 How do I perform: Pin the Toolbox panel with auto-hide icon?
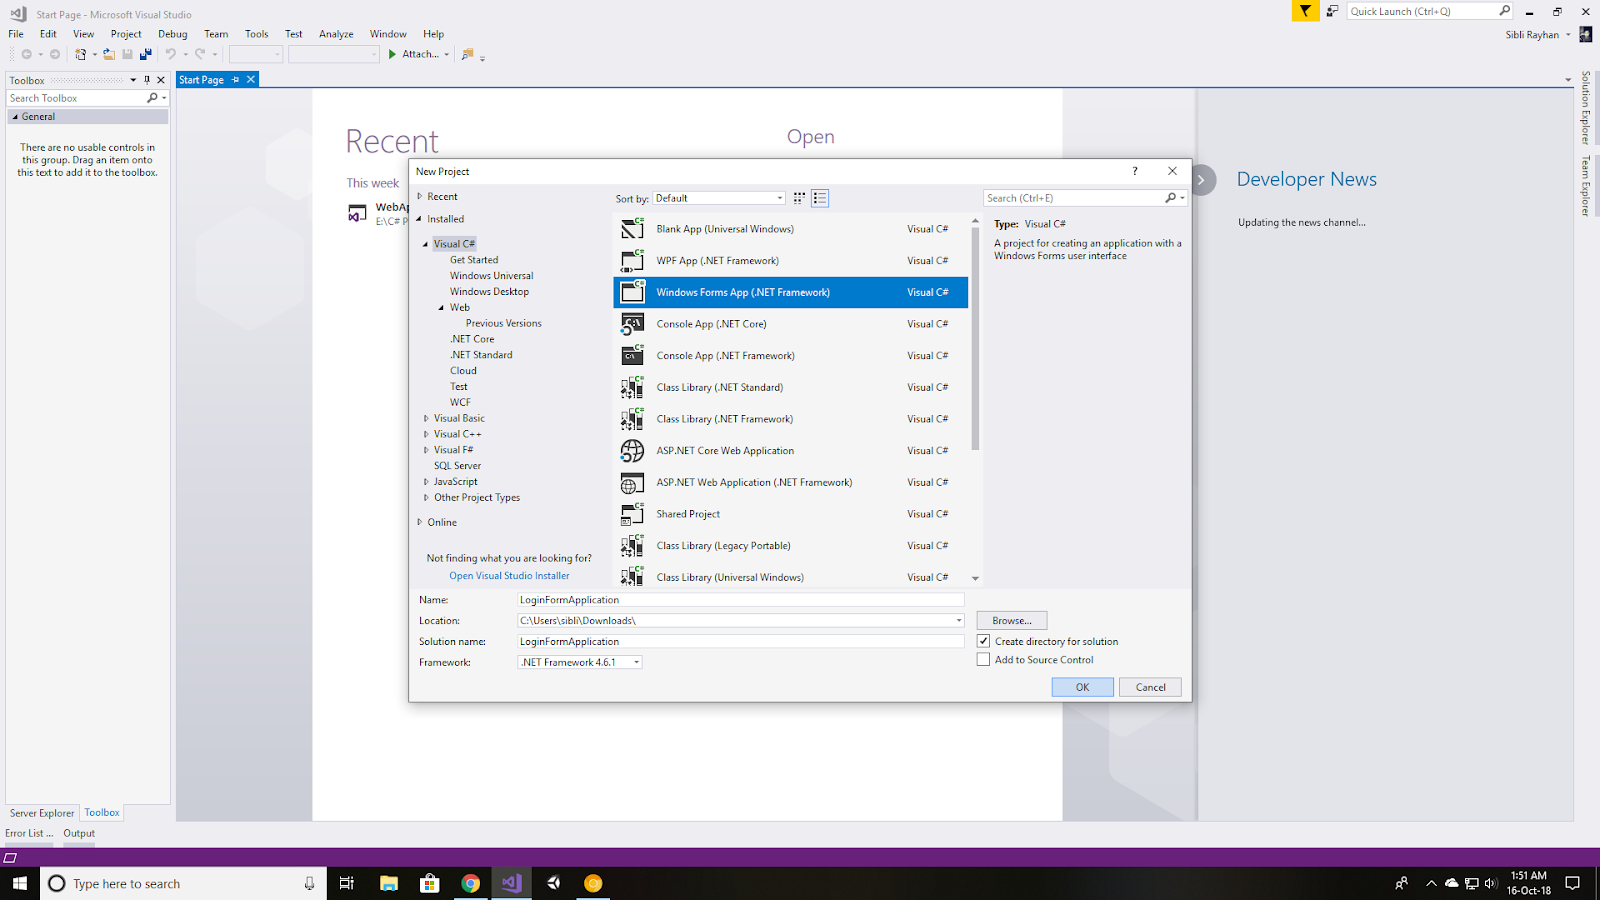point(147,80)
